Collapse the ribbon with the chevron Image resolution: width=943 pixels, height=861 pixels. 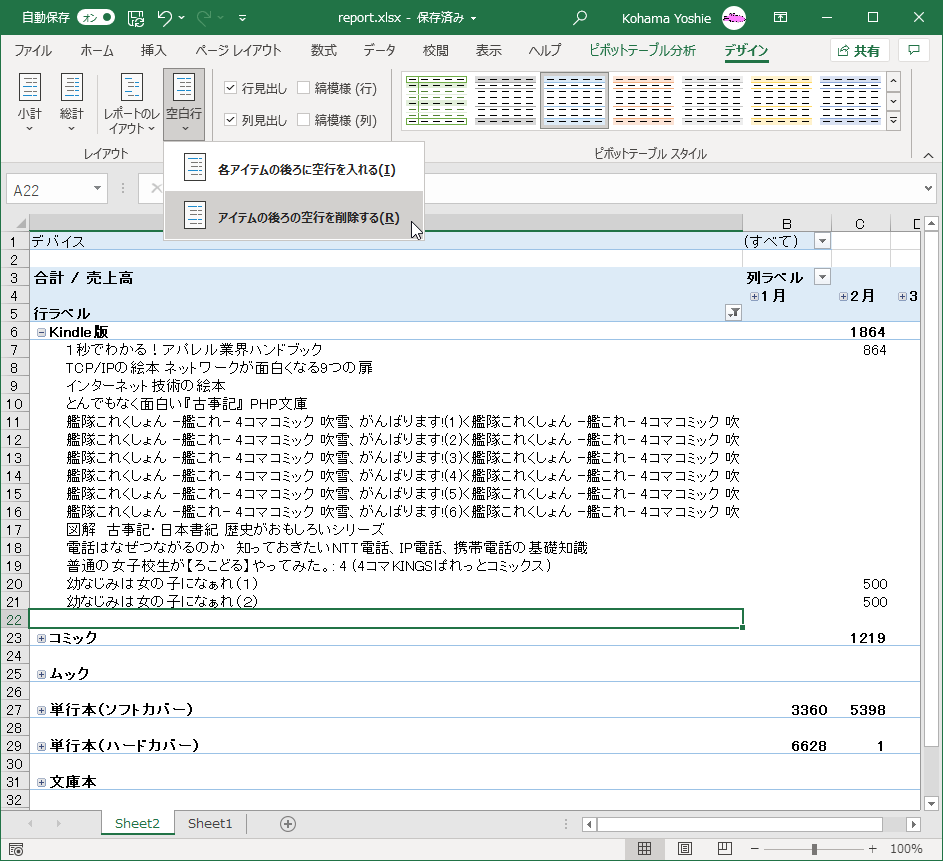929,155
